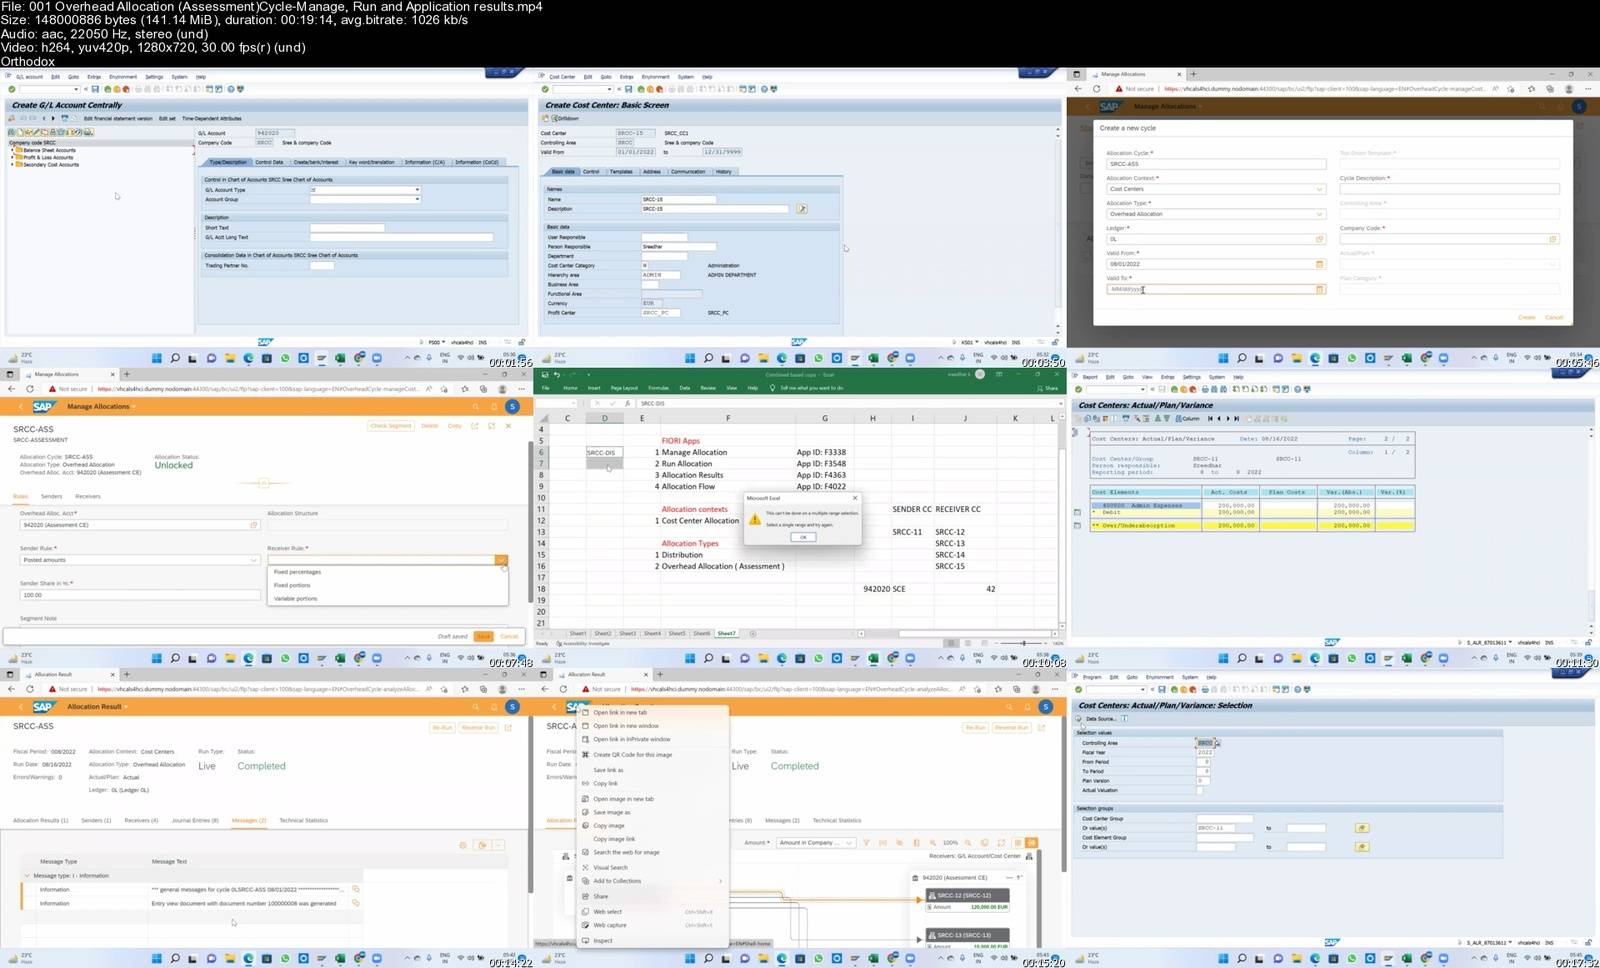The image size is (1600, 968).
Task: Choose Copy image from the context menu
Action: (609, 826)
